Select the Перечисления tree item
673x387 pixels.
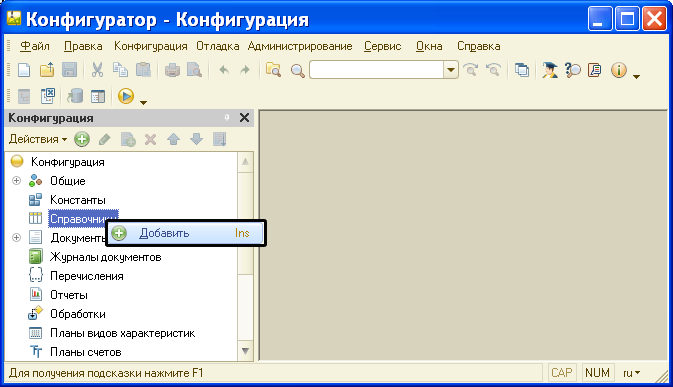(x=87, y=276)
